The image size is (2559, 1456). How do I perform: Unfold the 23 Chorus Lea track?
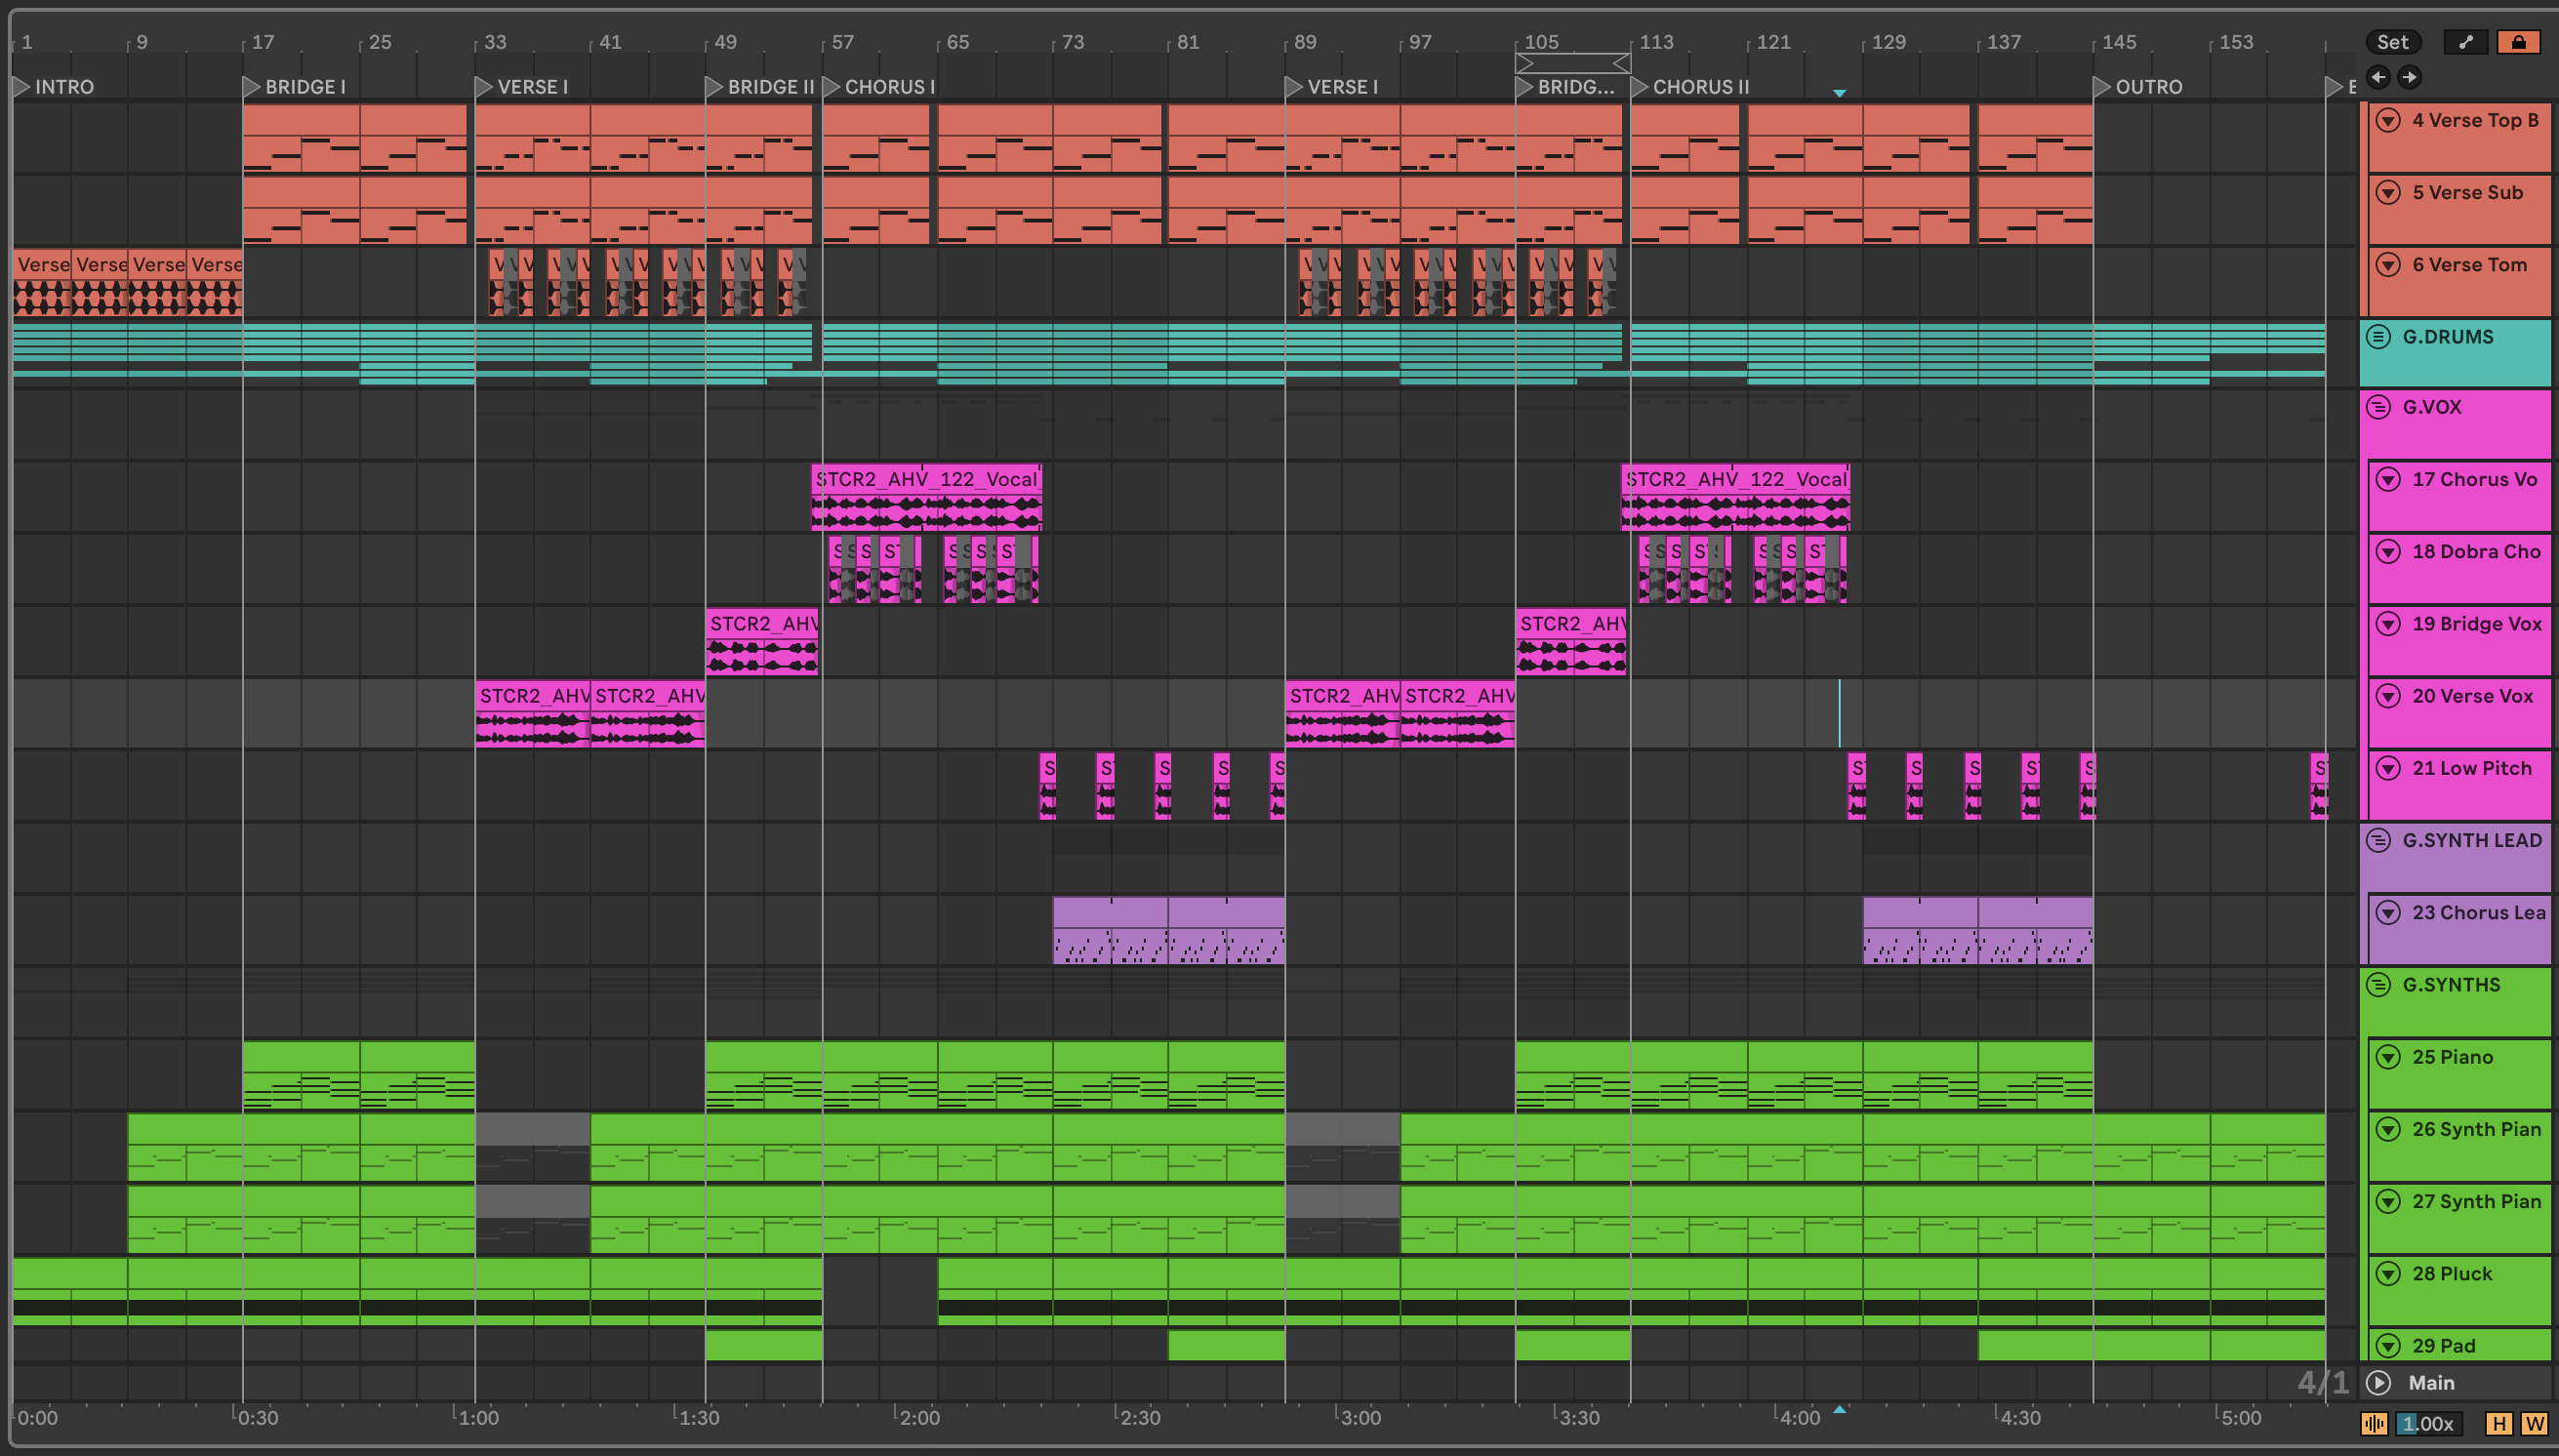click(x=2388, y=912)
